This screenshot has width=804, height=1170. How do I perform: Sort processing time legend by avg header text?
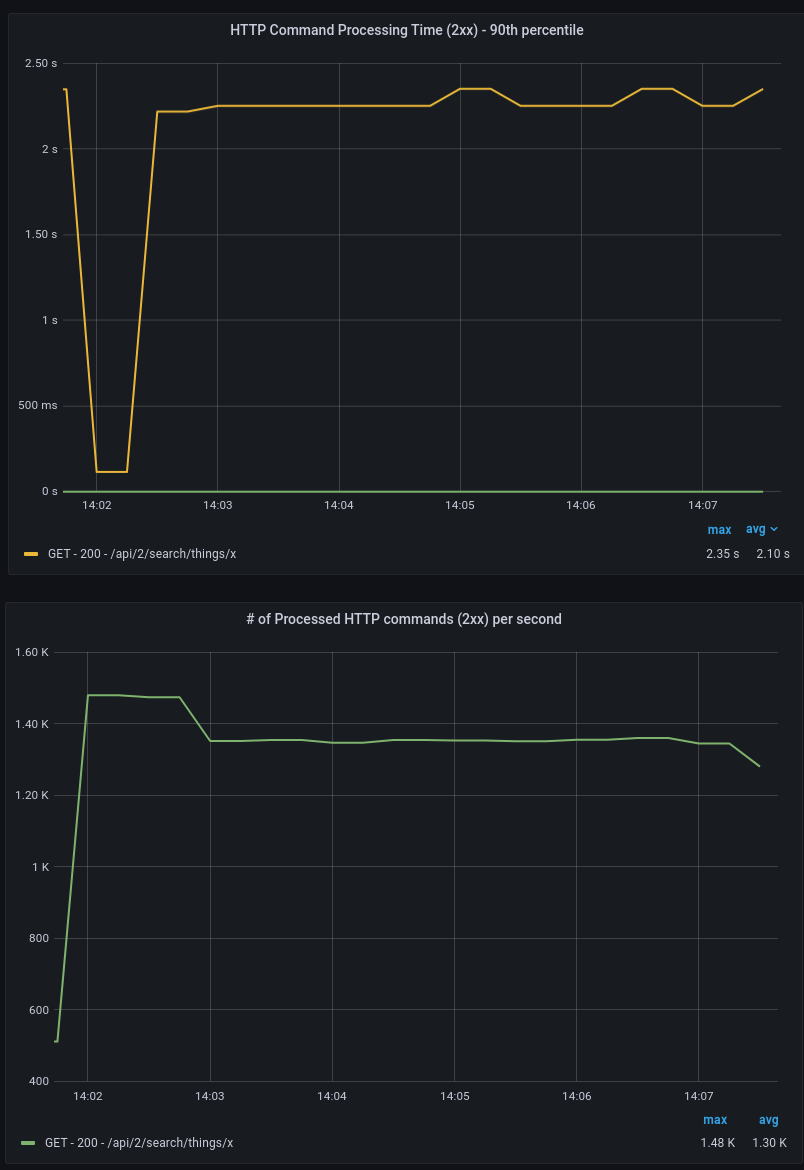[x=755, y=530]
